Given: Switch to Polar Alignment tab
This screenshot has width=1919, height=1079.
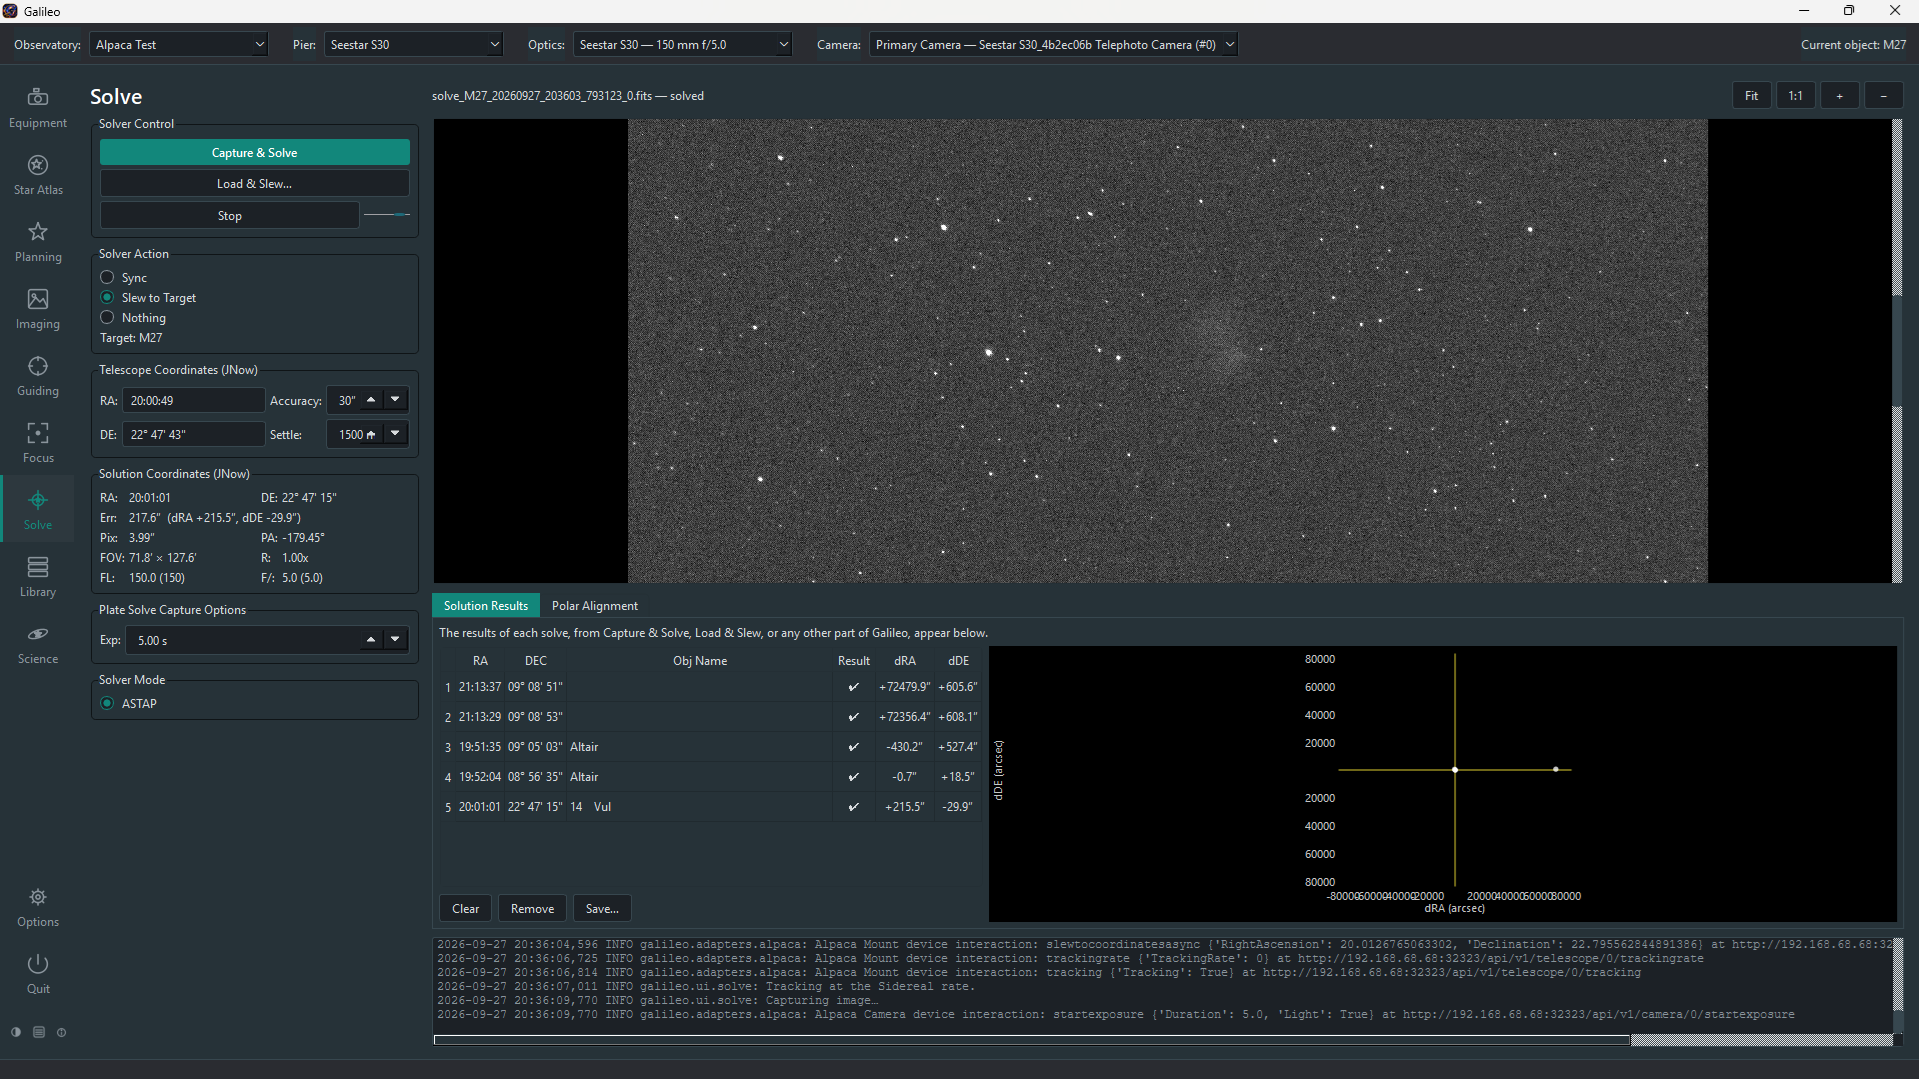Looking at the screenshot, I should pos(594,605).
